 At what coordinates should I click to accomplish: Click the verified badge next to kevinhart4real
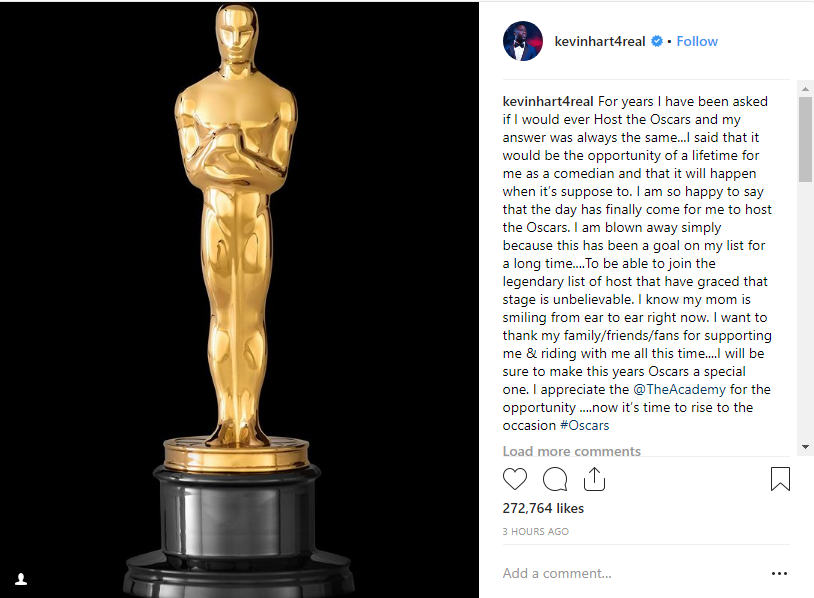(x=655, y=41)
